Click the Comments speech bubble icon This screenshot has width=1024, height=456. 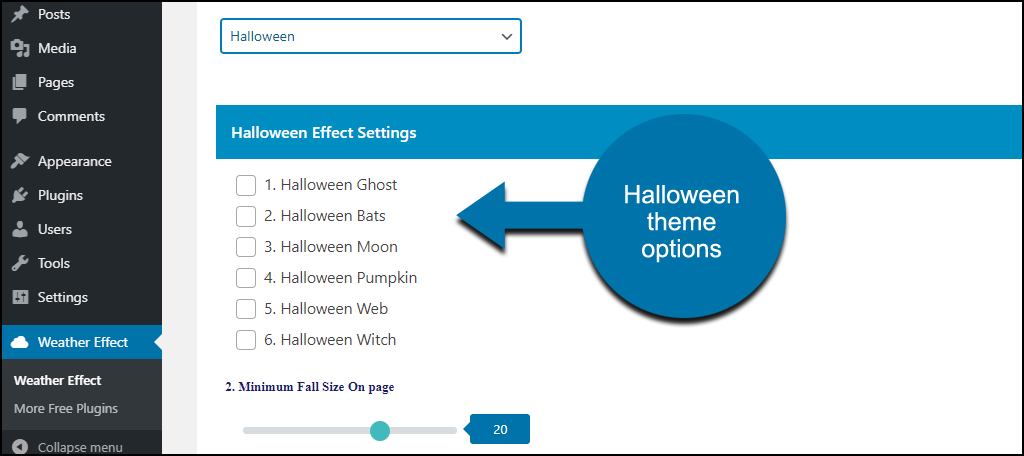coord(21,116)
